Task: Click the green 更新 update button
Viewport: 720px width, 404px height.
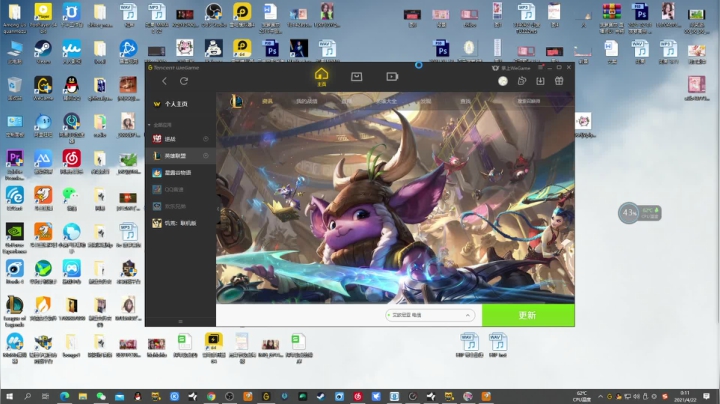Action: pyautogui.click(x=528, y=315)
